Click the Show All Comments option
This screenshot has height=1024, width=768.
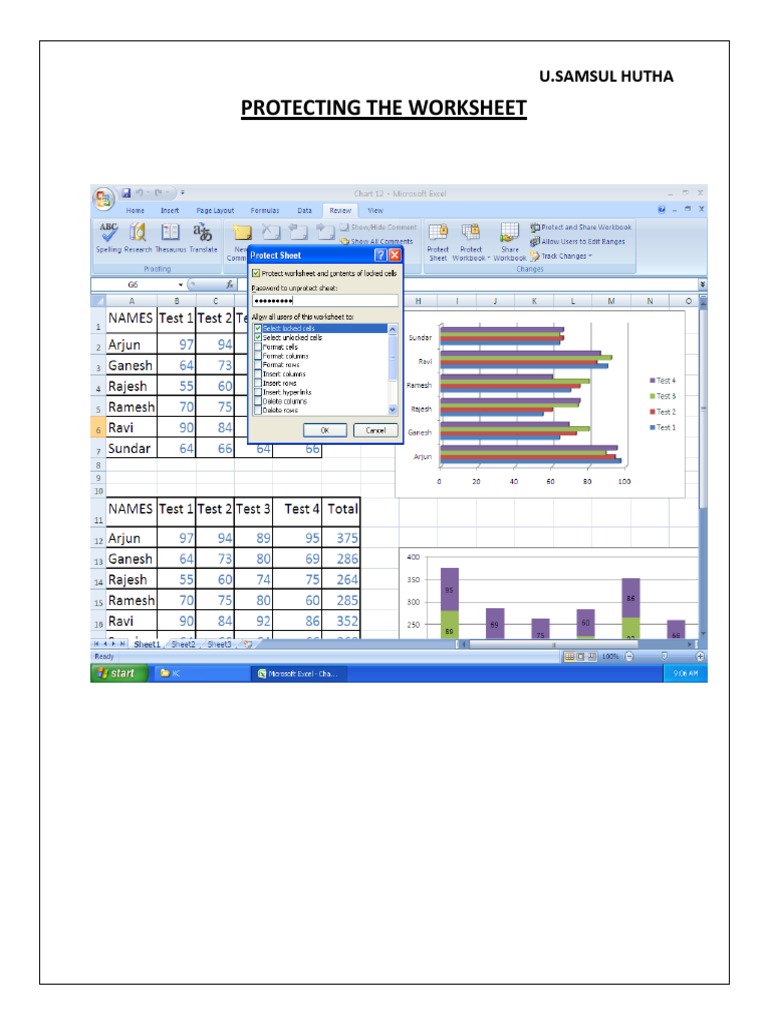click(x=377, y=242)
